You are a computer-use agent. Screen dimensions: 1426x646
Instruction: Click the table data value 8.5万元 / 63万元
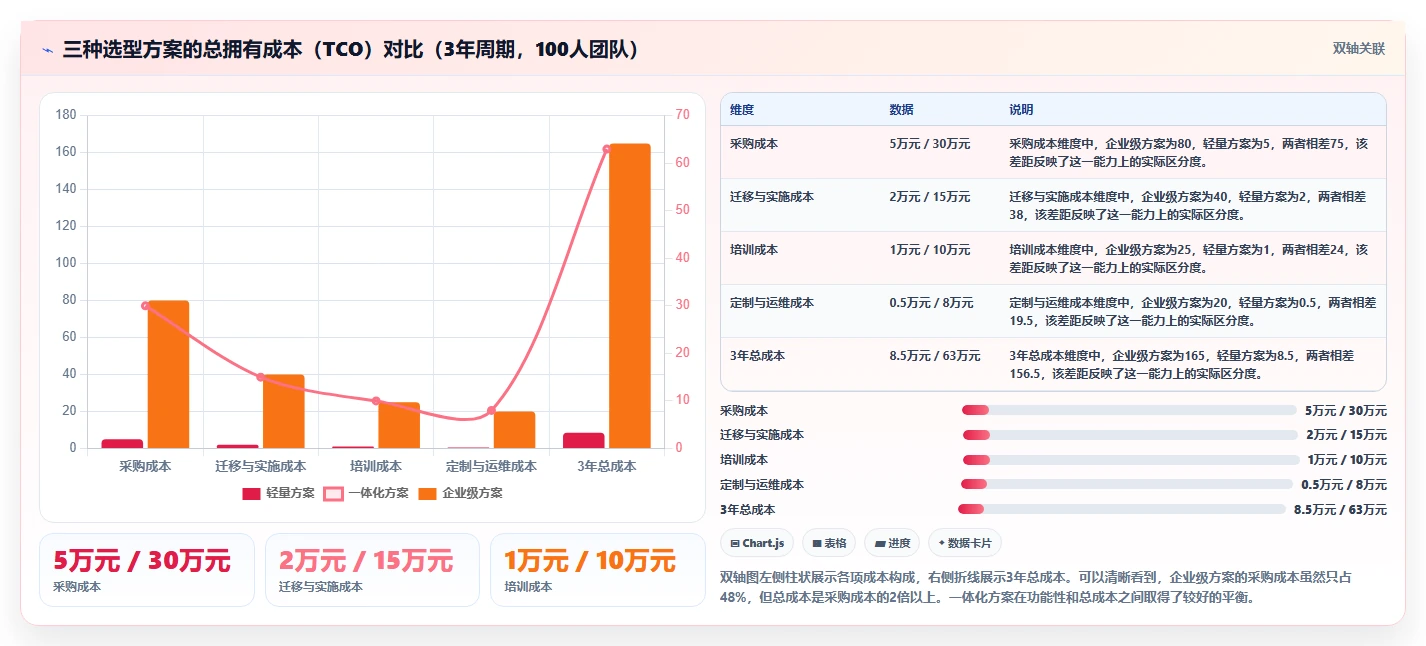(934, 356)
